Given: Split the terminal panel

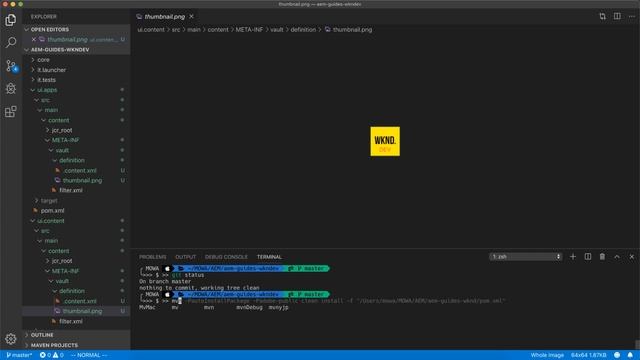Looking at the screenshot, I should (587, 256).
